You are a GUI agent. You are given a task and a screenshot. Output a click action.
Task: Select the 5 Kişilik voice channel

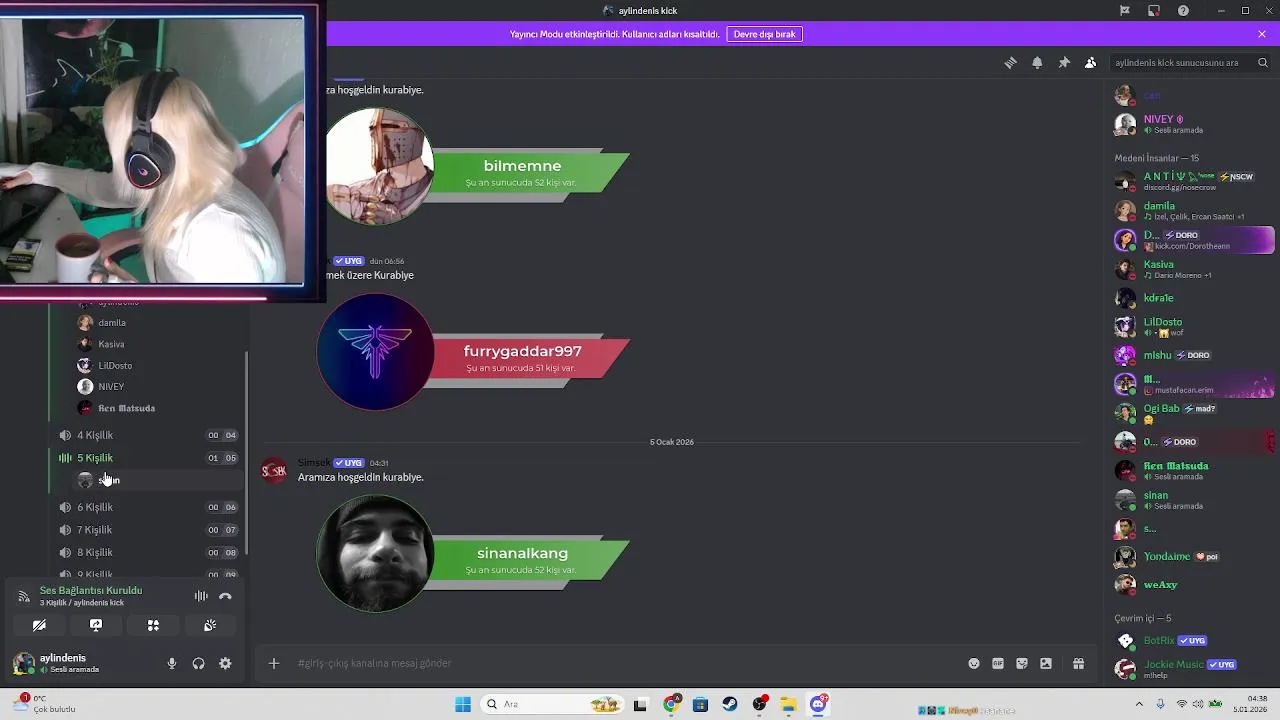[x=146, y=458]
